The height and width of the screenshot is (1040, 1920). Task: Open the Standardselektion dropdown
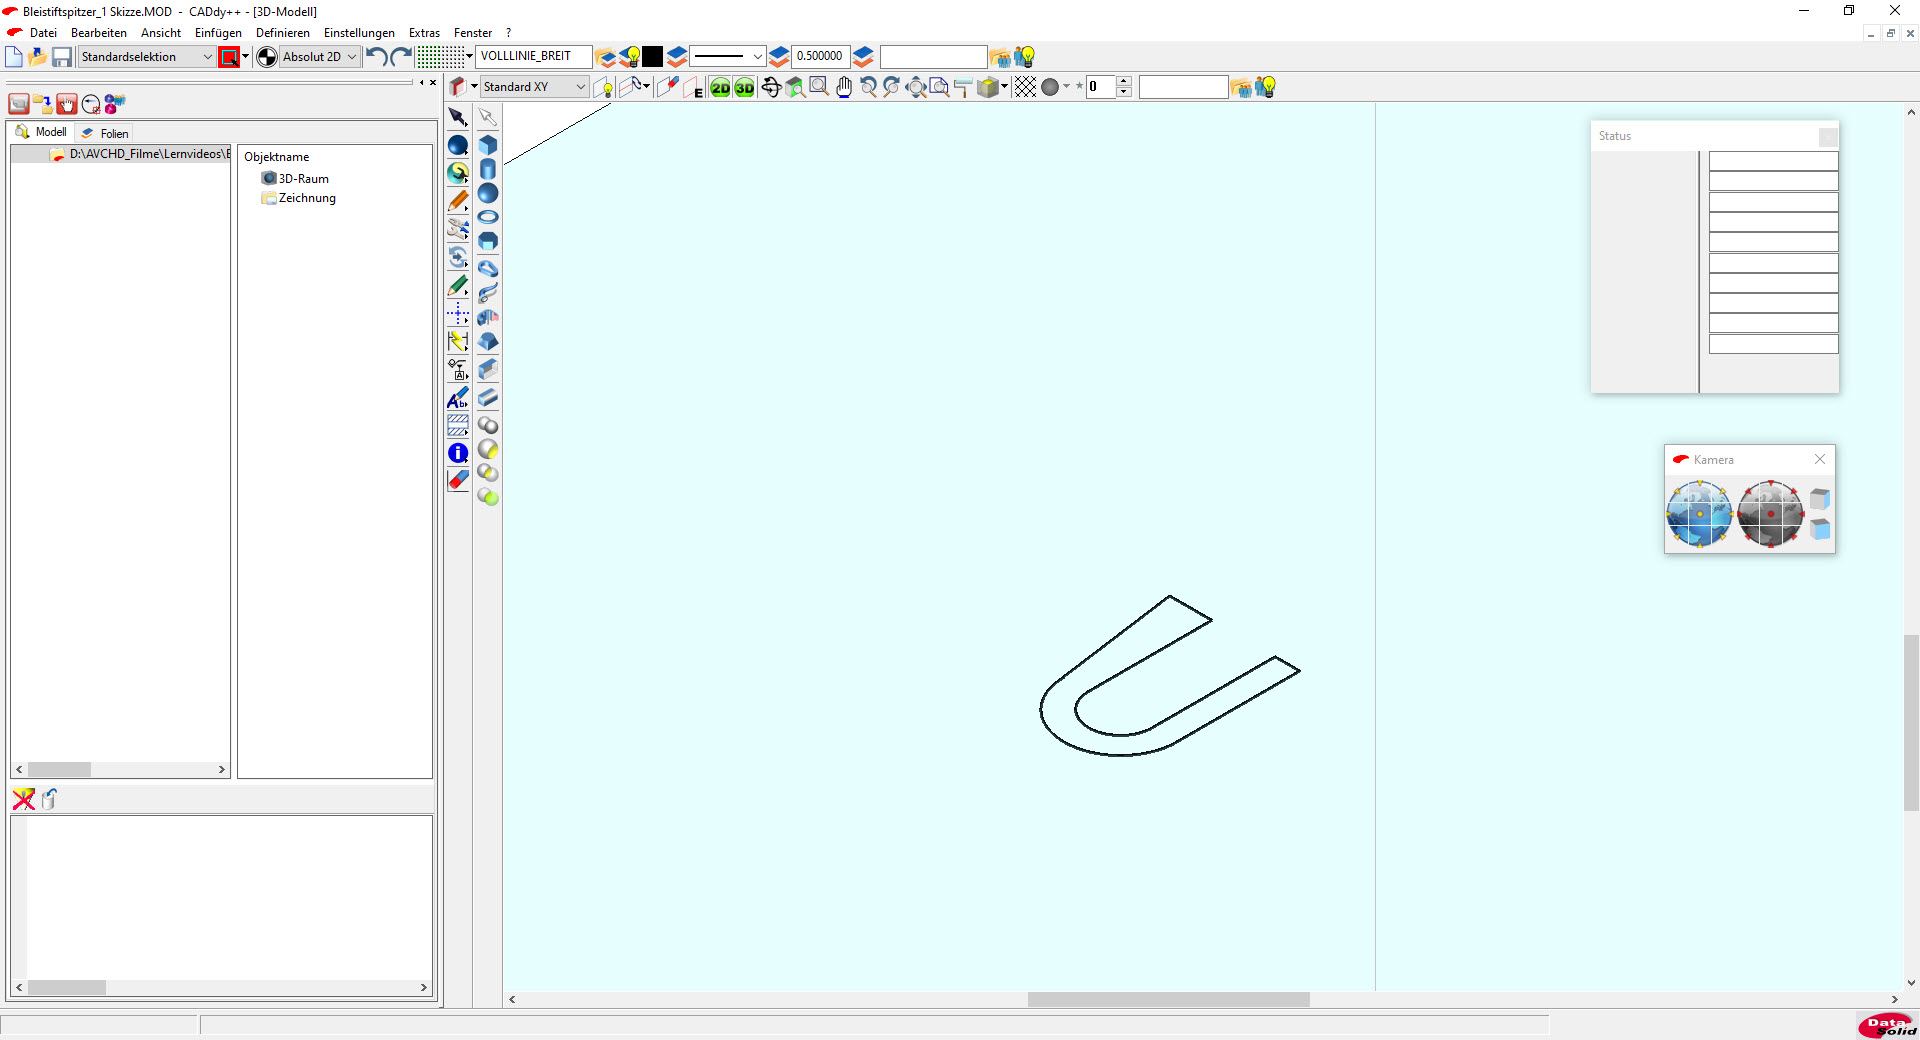tap(146, 57)
